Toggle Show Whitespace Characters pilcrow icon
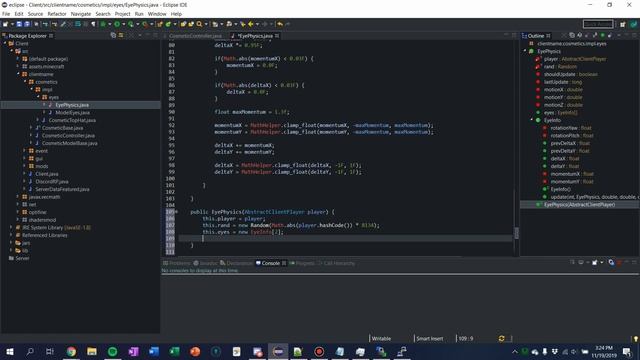640x360 pixels. [93, 24]
